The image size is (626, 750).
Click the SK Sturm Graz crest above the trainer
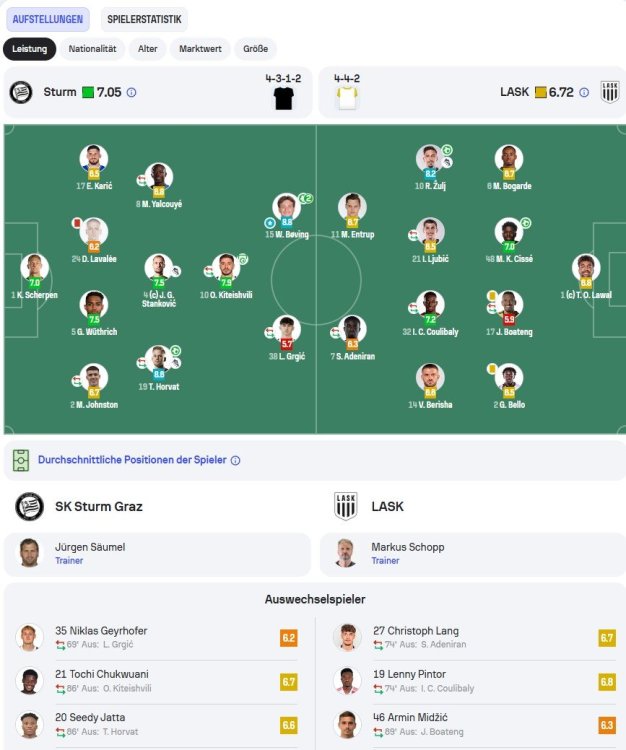pyautogui.click(x=29, y=506)
